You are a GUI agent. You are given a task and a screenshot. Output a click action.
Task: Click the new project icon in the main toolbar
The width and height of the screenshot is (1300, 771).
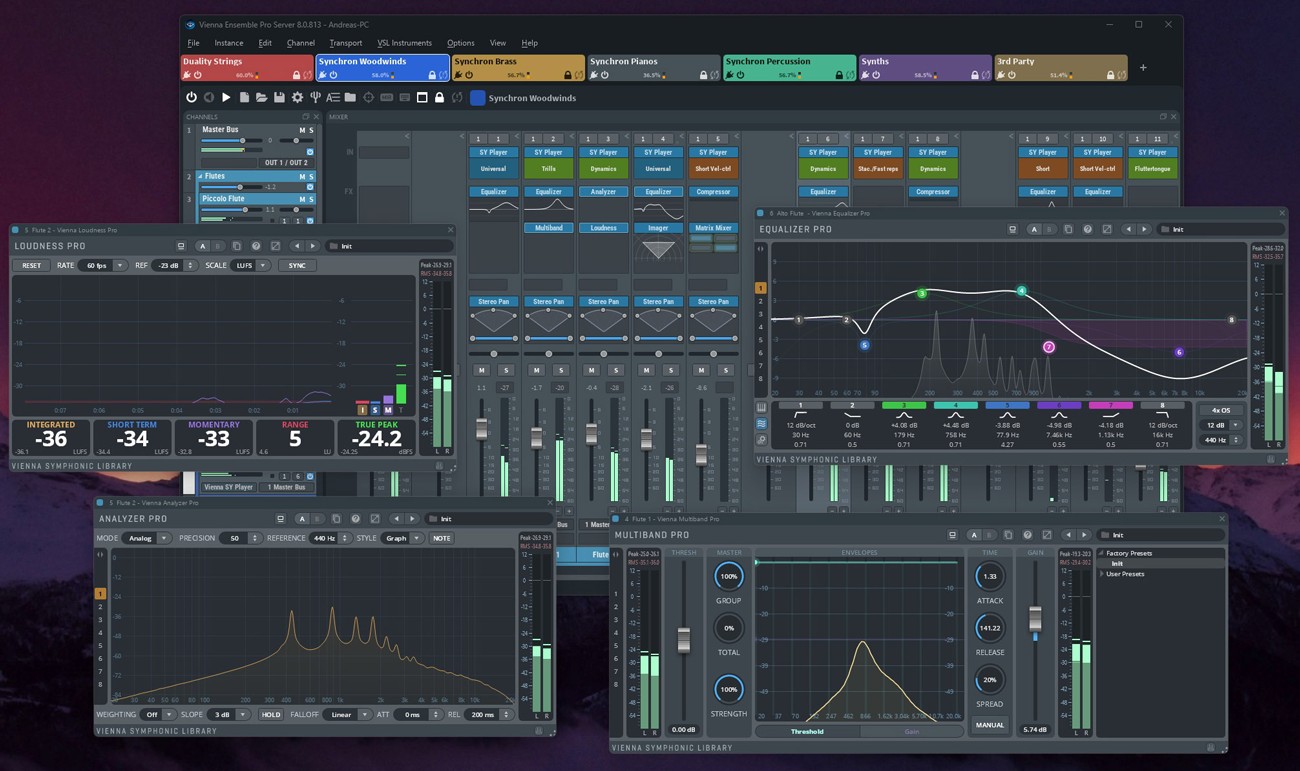pyautogui.click(x=244, y=98)
